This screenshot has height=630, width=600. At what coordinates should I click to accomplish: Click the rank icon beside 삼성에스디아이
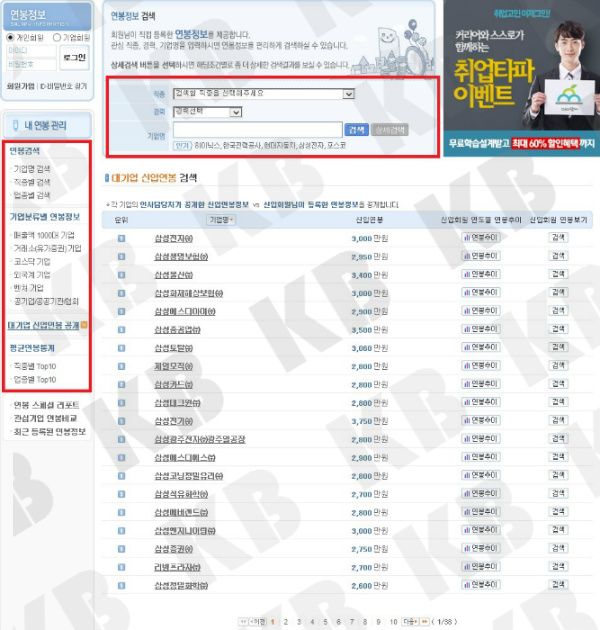coord(121,312)
